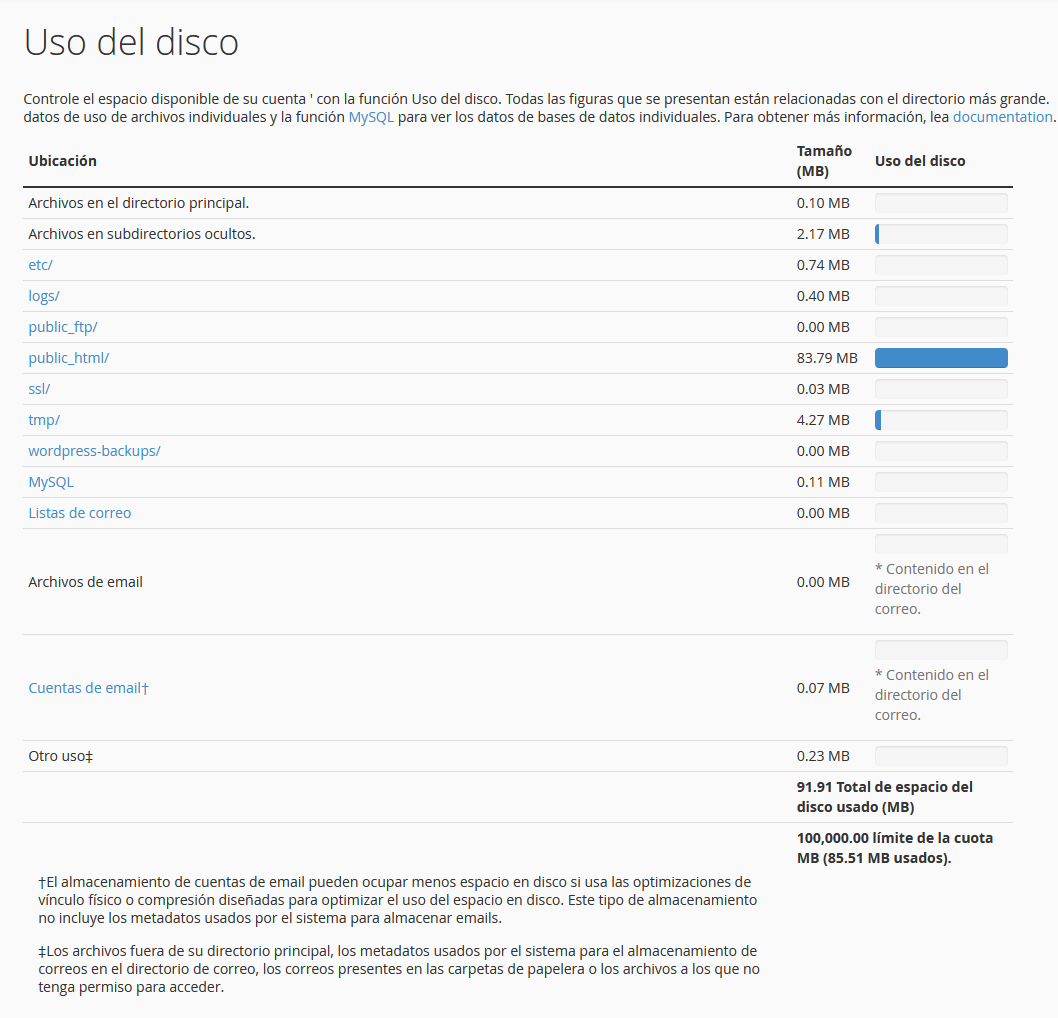Click the Tamaño (MB) column header
Viewport: 1058px width, 1018px height.
pyautogui.click(x=824, y=161)
